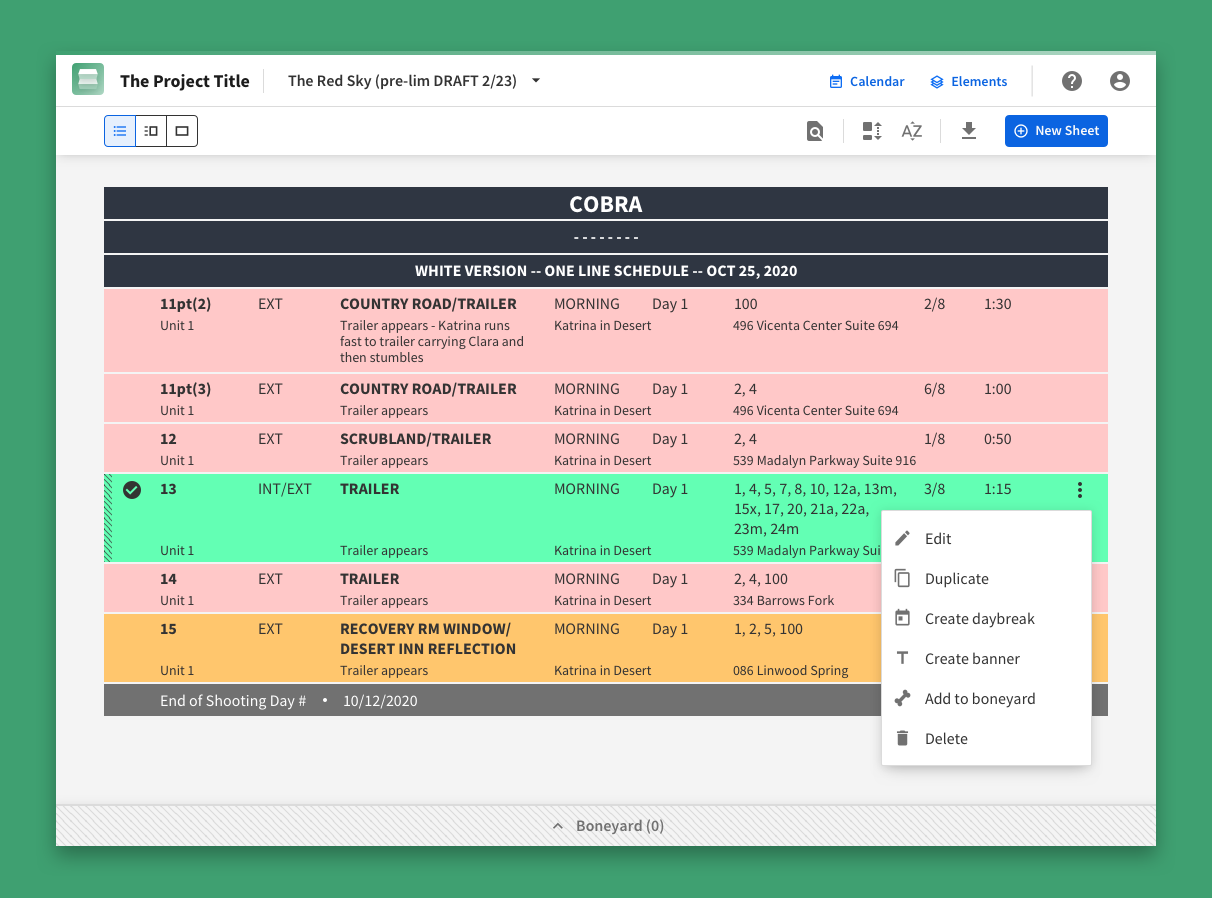The width and height of the screenshot is (1212, 898).
Task: Click the three-dot menu on scene 13
Action: click(x=1080, y=490)
